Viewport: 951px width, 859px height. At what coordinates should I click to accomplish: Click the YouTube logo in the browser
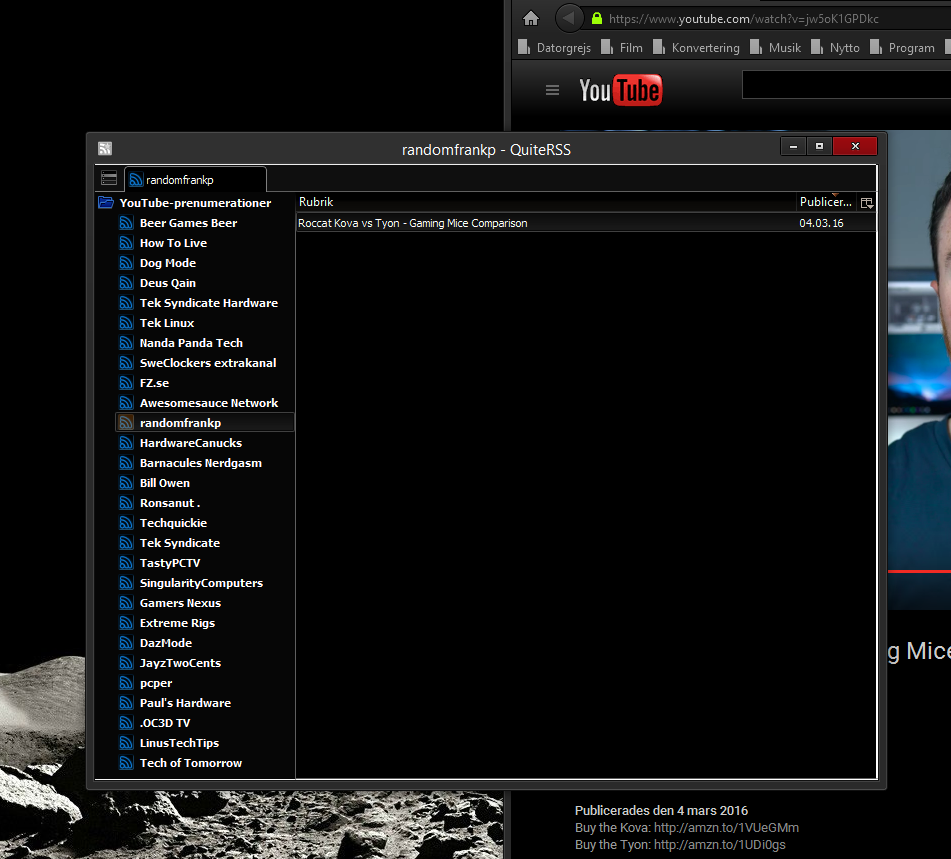click(620, 90)
